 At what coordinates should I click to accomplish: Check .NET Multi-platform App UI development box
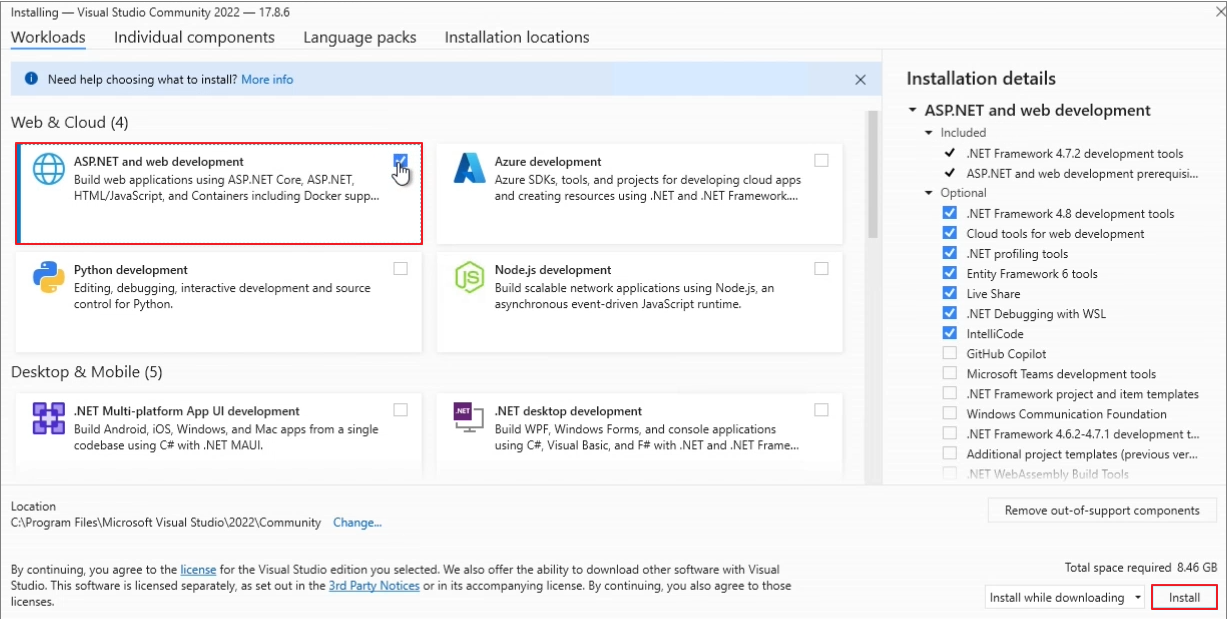[401, 409]
